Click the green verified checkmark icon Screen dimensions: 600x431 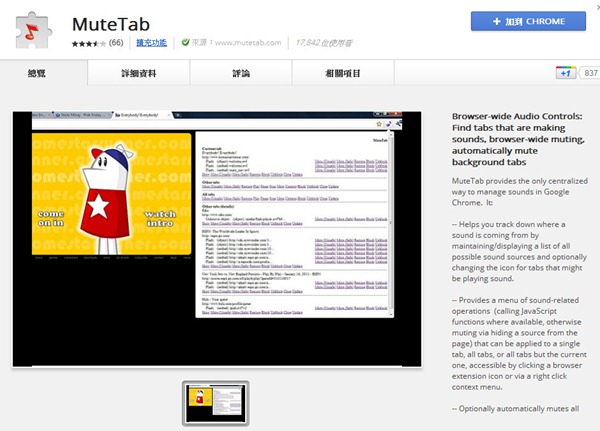(185, 42)
